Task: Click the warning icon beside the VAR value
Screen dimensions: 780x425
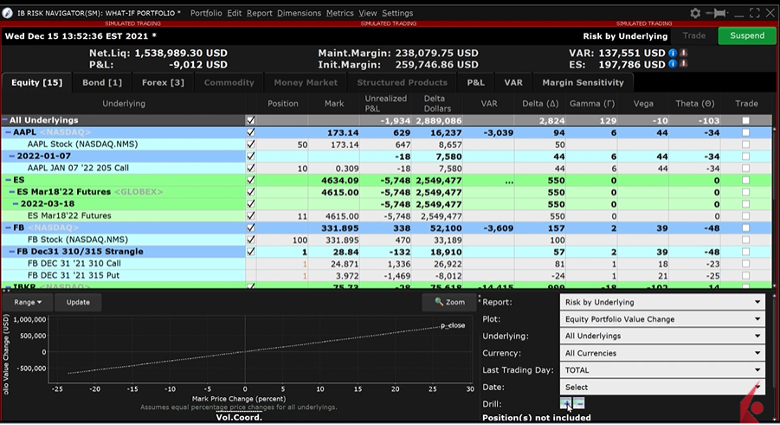Action: click(686, 52)
